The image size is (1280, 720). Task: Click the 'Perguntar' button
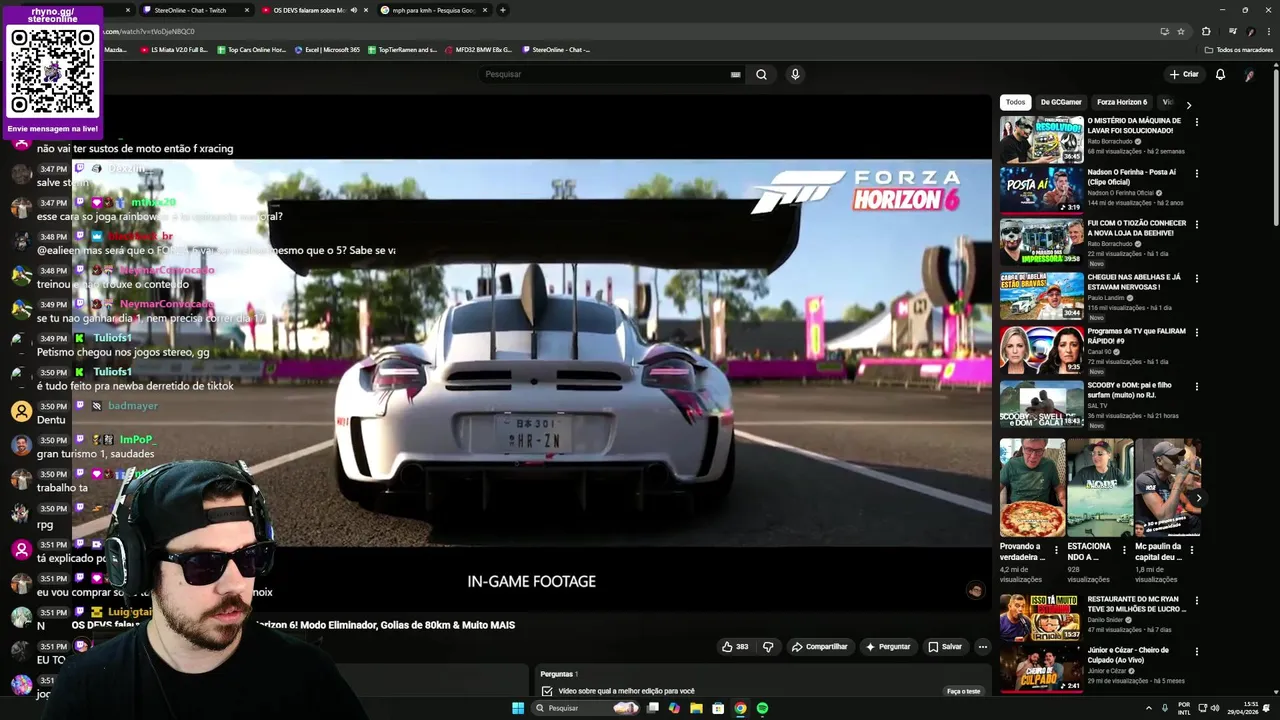(888, 647)
